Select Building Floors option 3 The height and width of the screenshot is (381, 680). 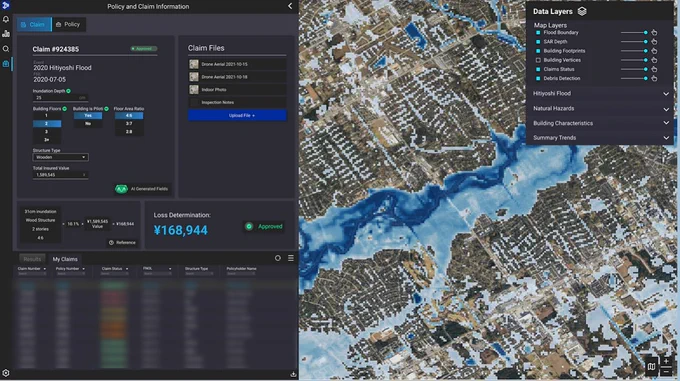click(x=47, y=132)
